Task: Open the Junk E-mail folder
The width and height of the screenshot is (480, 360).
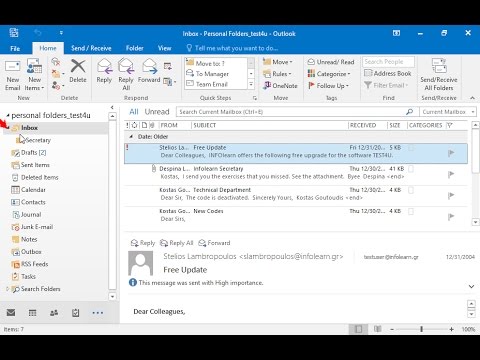Action: tap(36, 227)
